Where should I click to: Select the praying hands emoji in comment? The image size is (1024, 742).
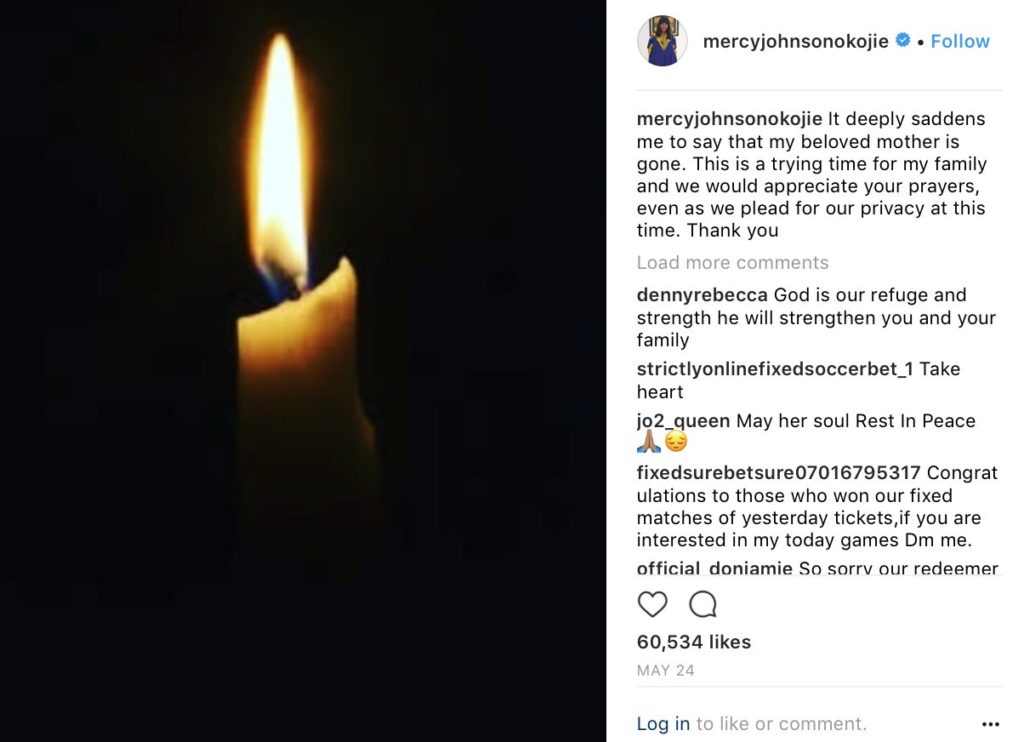648,443
